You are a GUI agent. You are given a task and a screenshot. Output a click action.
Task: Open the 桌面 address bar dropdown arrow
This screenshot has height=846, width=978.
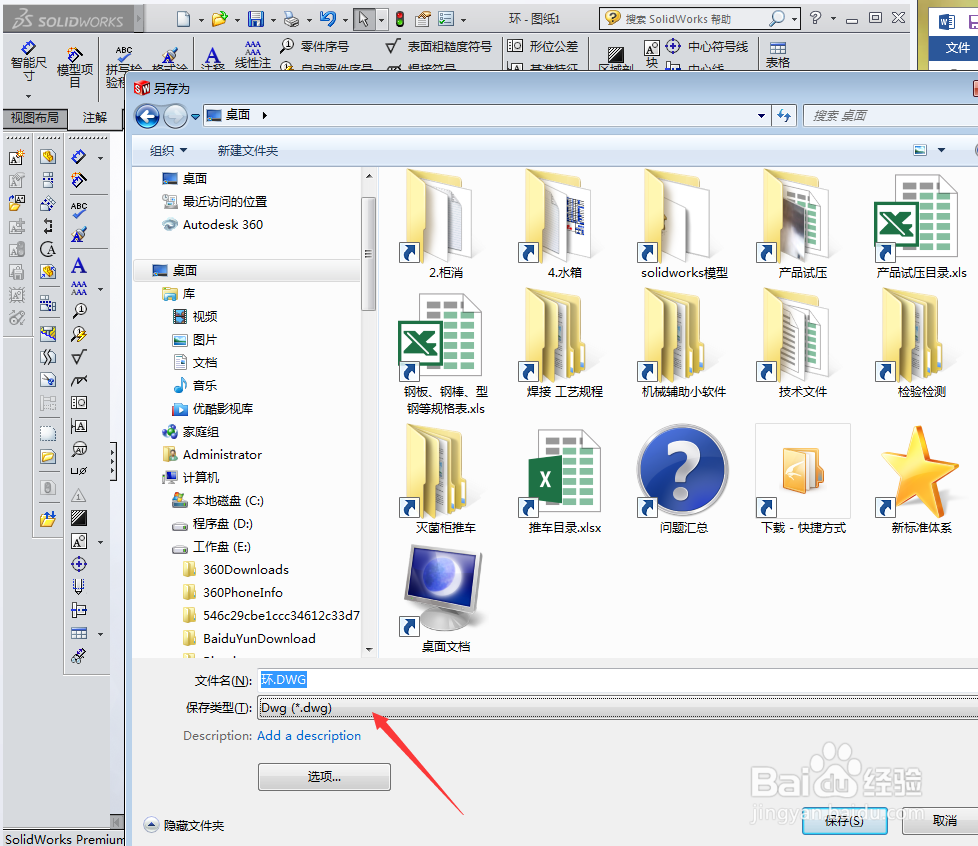pyautogui.click(x=761, y=115)
